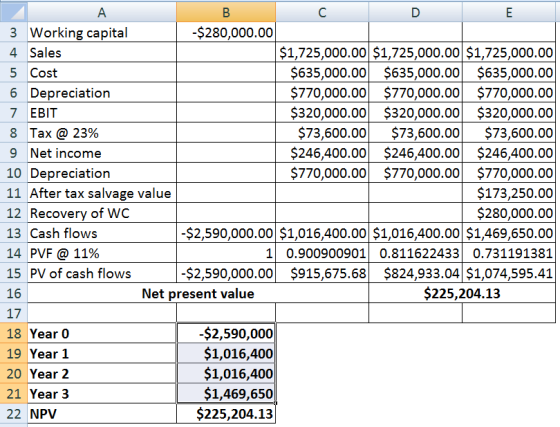Image resolution: width=560 pixels, height=427 pixels.
Task: Click the 'EBIT' label cell
Action: (x=102, y=112)
